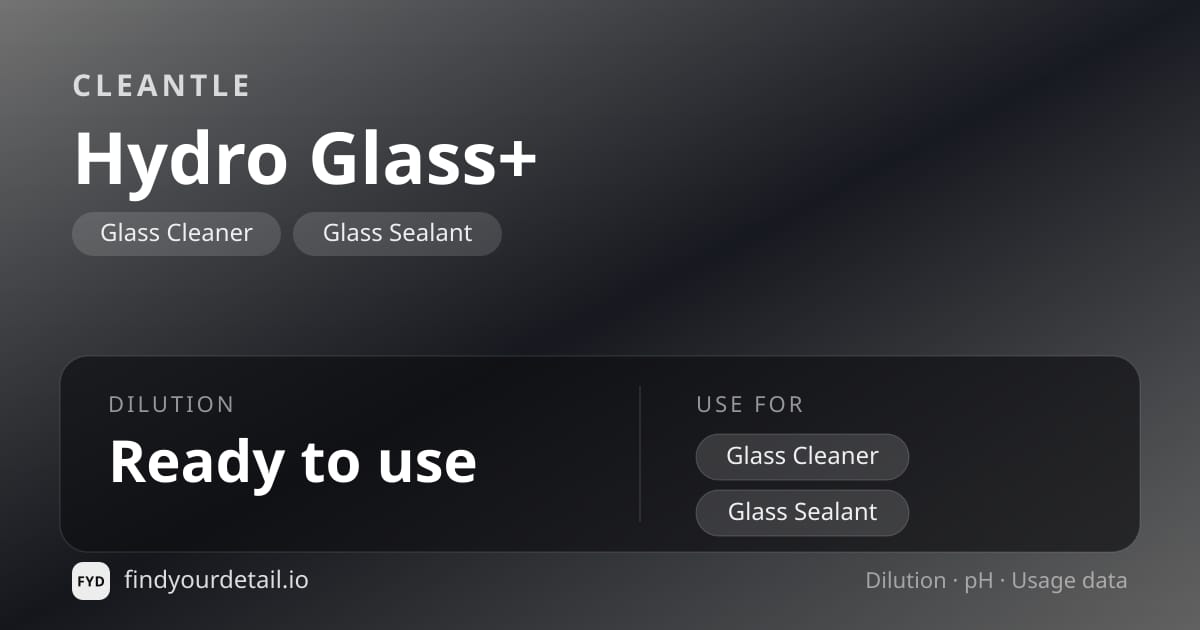Click the Ready to use text
The image size is (1200, 630).
point(293,462)
